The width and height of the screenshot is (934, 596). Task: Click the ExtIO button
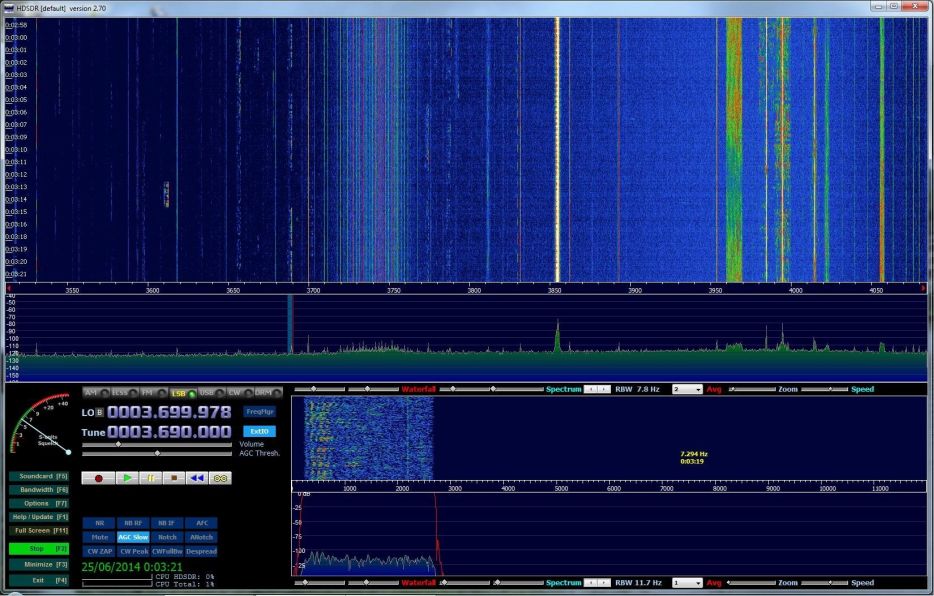[259, 431]
